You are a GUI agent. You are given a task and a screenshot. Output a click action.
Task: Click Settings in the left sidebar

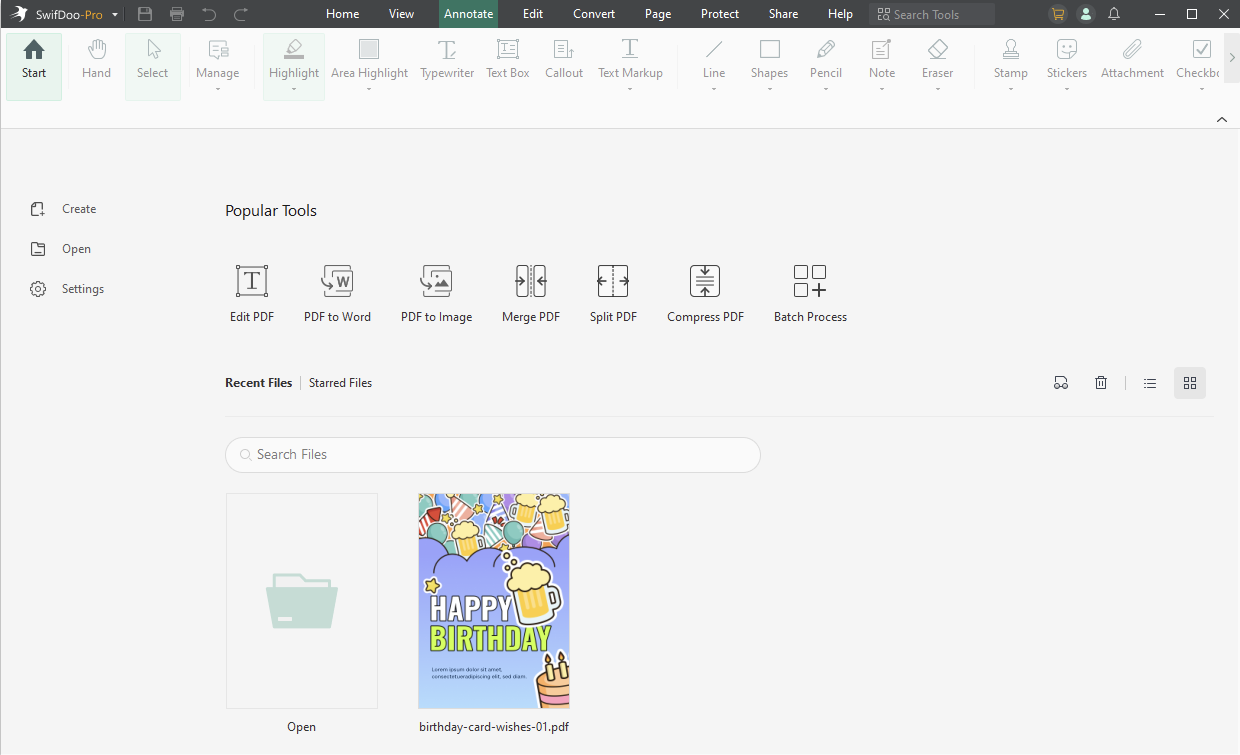coord(68,289)
